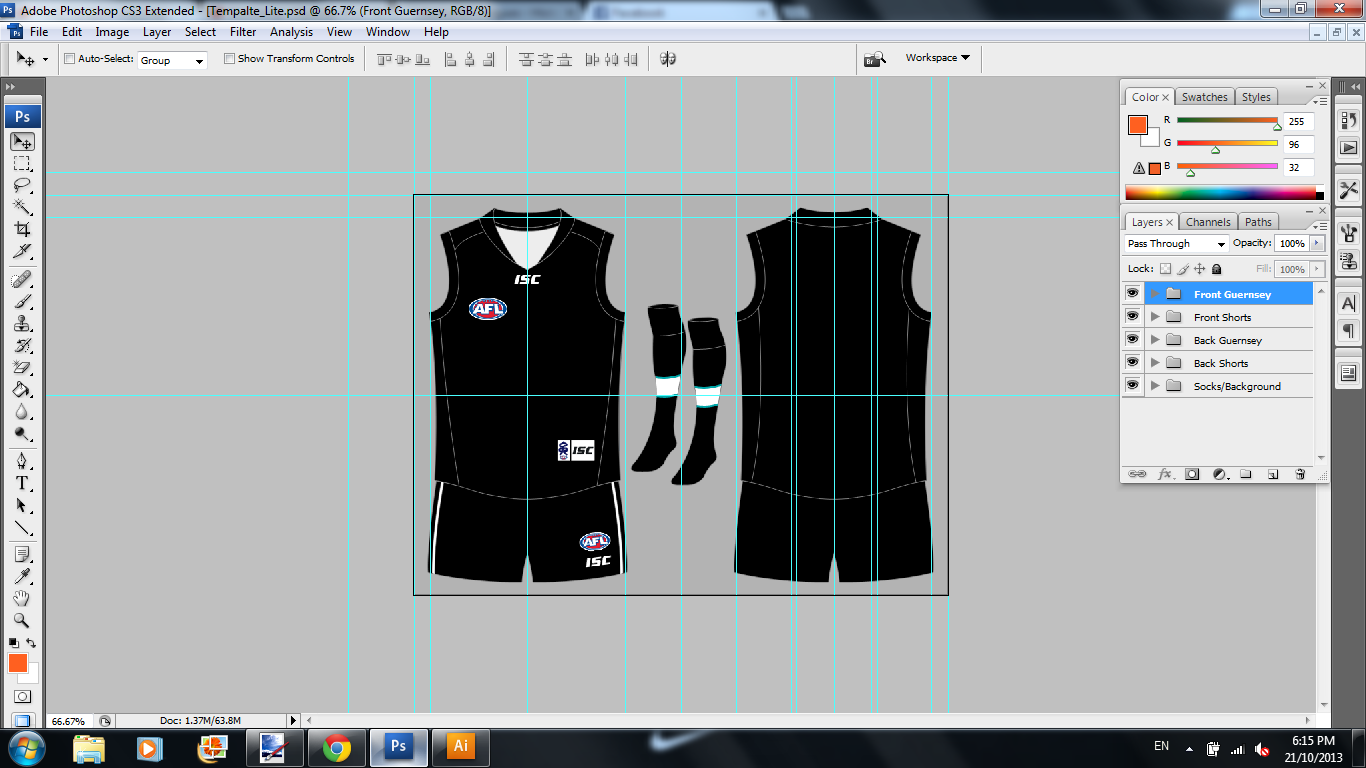
Task: Open the Pass Through blend mode dropdown
Action: point(1176,244)
